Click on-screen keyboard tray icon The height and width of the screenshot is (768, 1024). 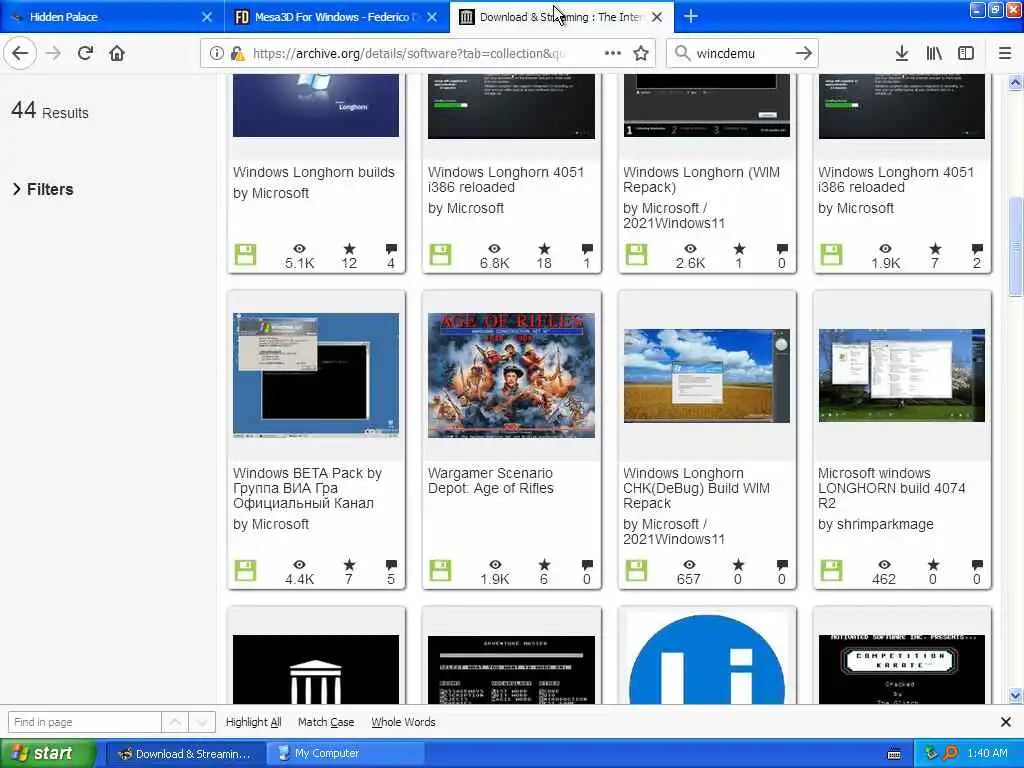click(895, 754)
